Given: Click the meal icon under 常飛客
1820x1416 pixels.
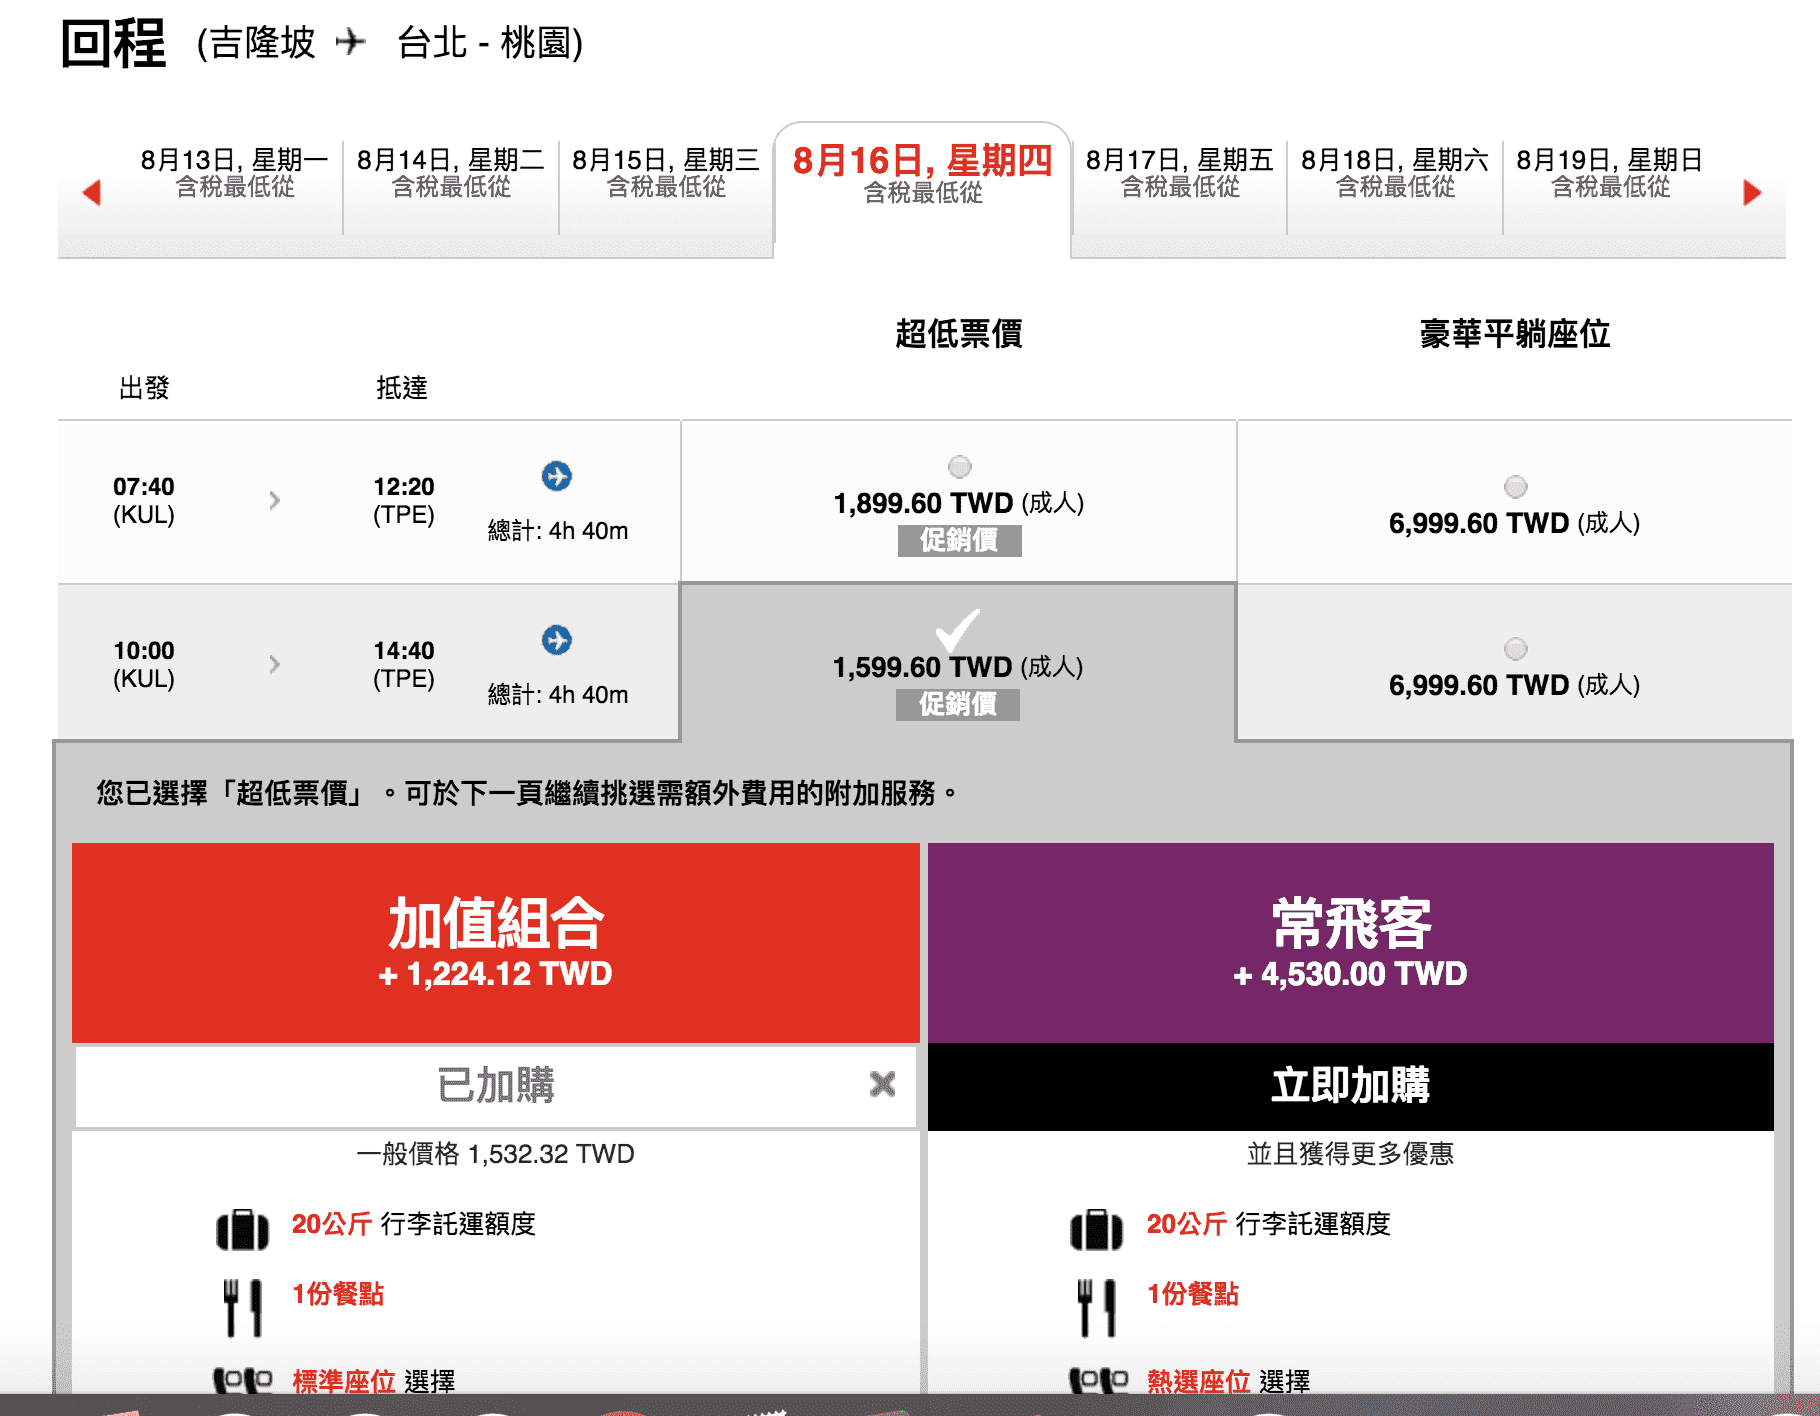Looking at the screenshot, I should point(1097,1307).
